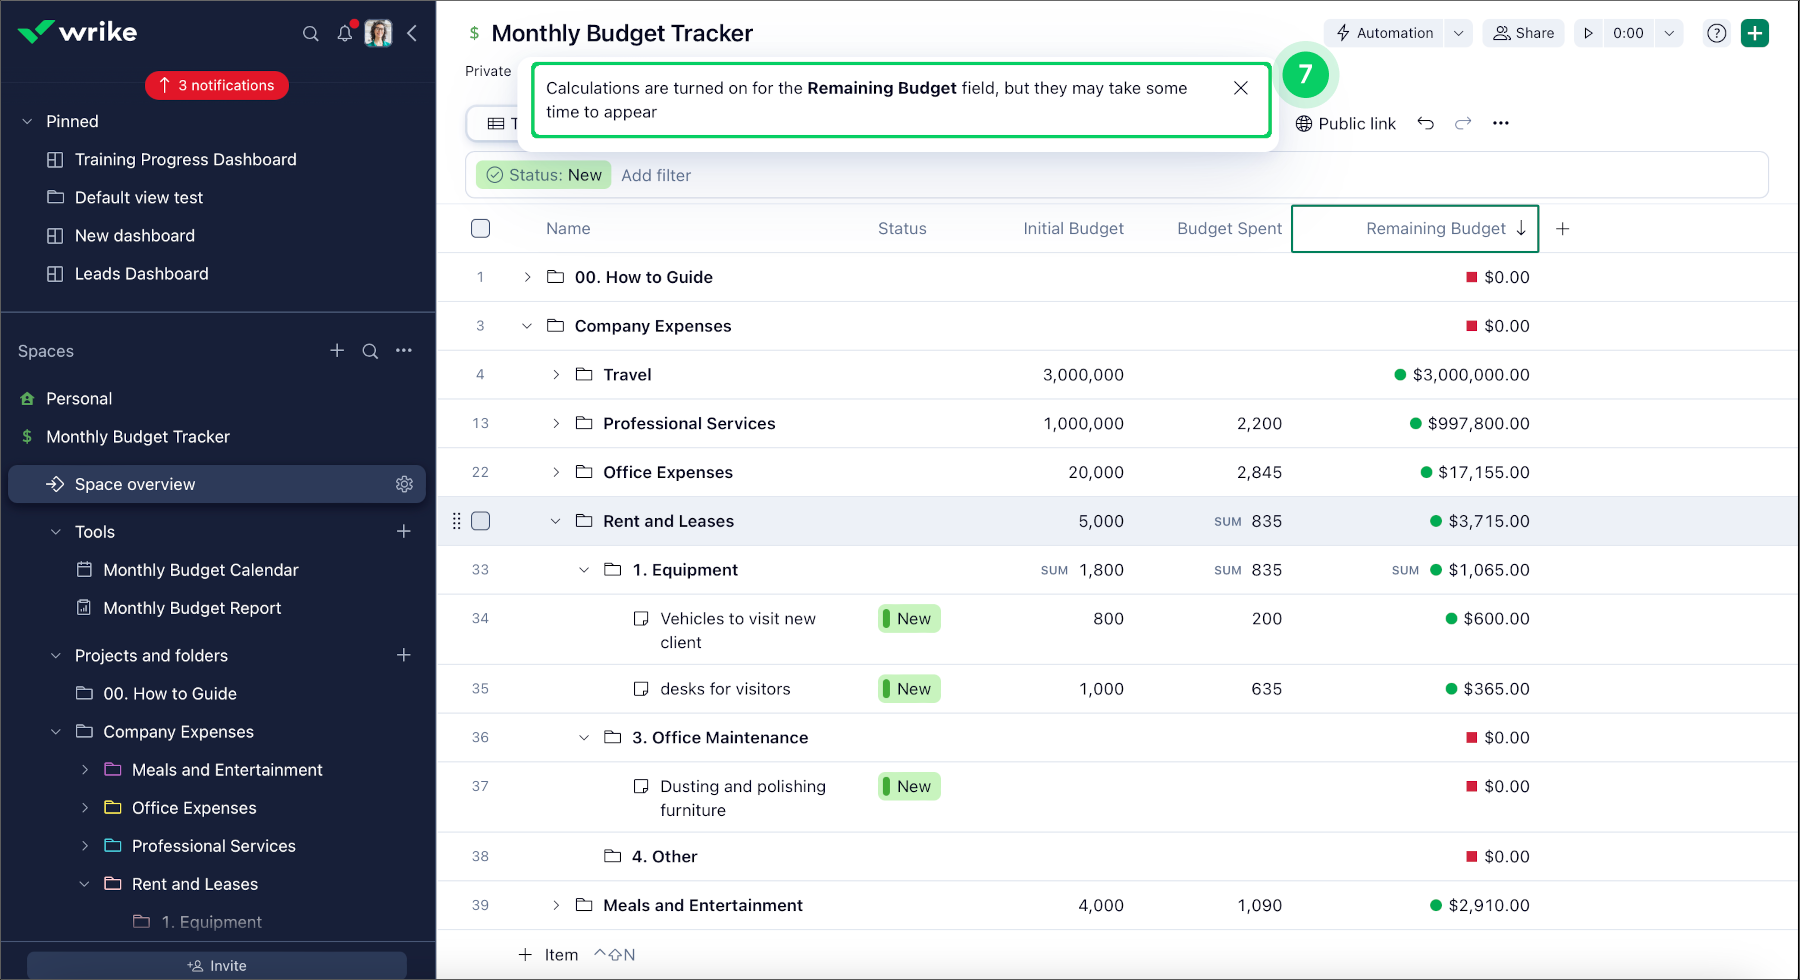The height and width of the screenshot is (980, 1800).
Task: Check the Rent and Leases row checkbox
Action: pyautogui.click(x=480, y=521)
